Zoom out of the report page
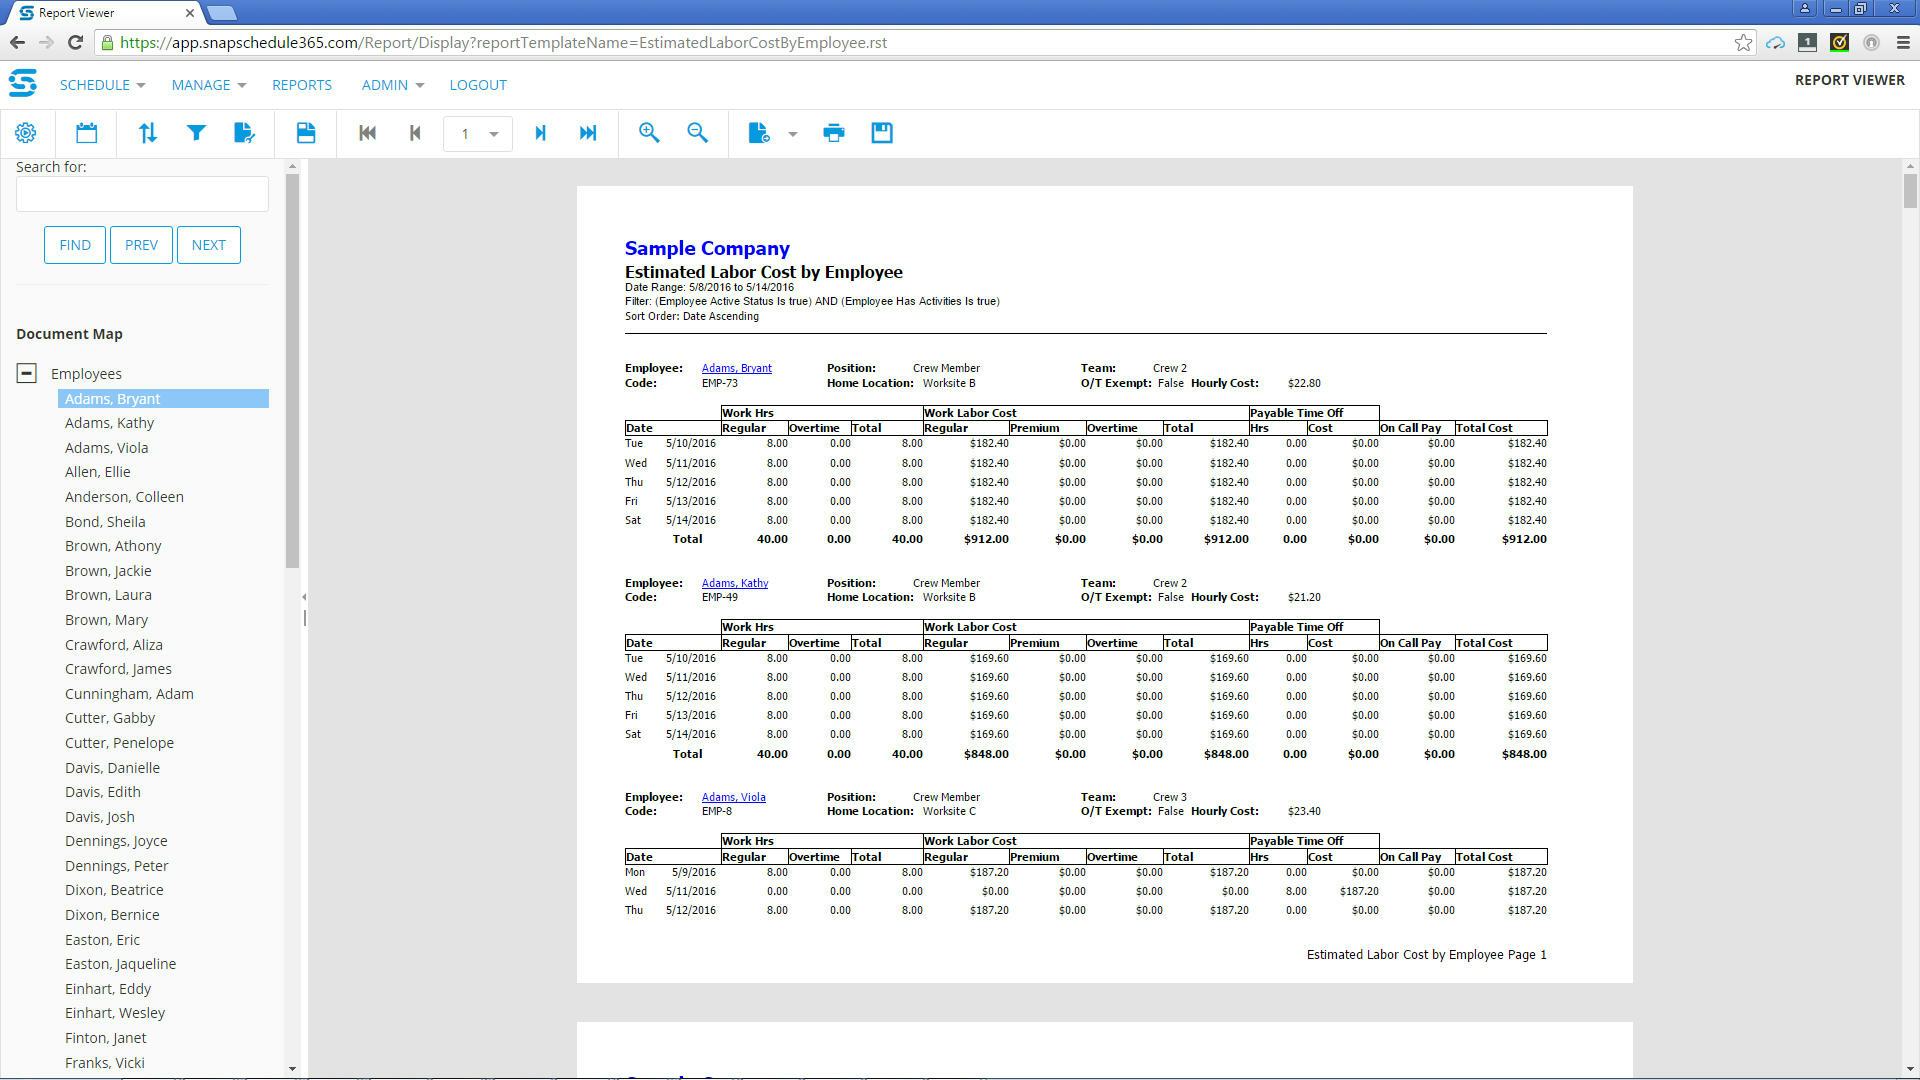 pos(698,132)
